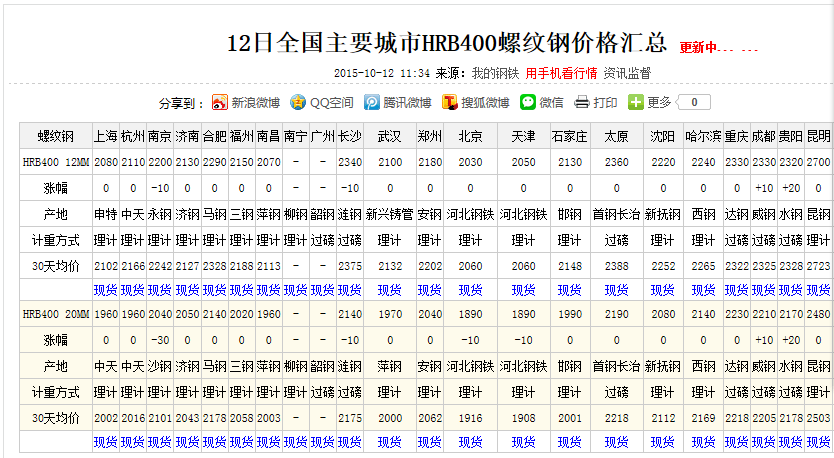Click the 12MM 现货 link under 北京
The width and height of the screenshot is (834, 458).
(470, 290)
